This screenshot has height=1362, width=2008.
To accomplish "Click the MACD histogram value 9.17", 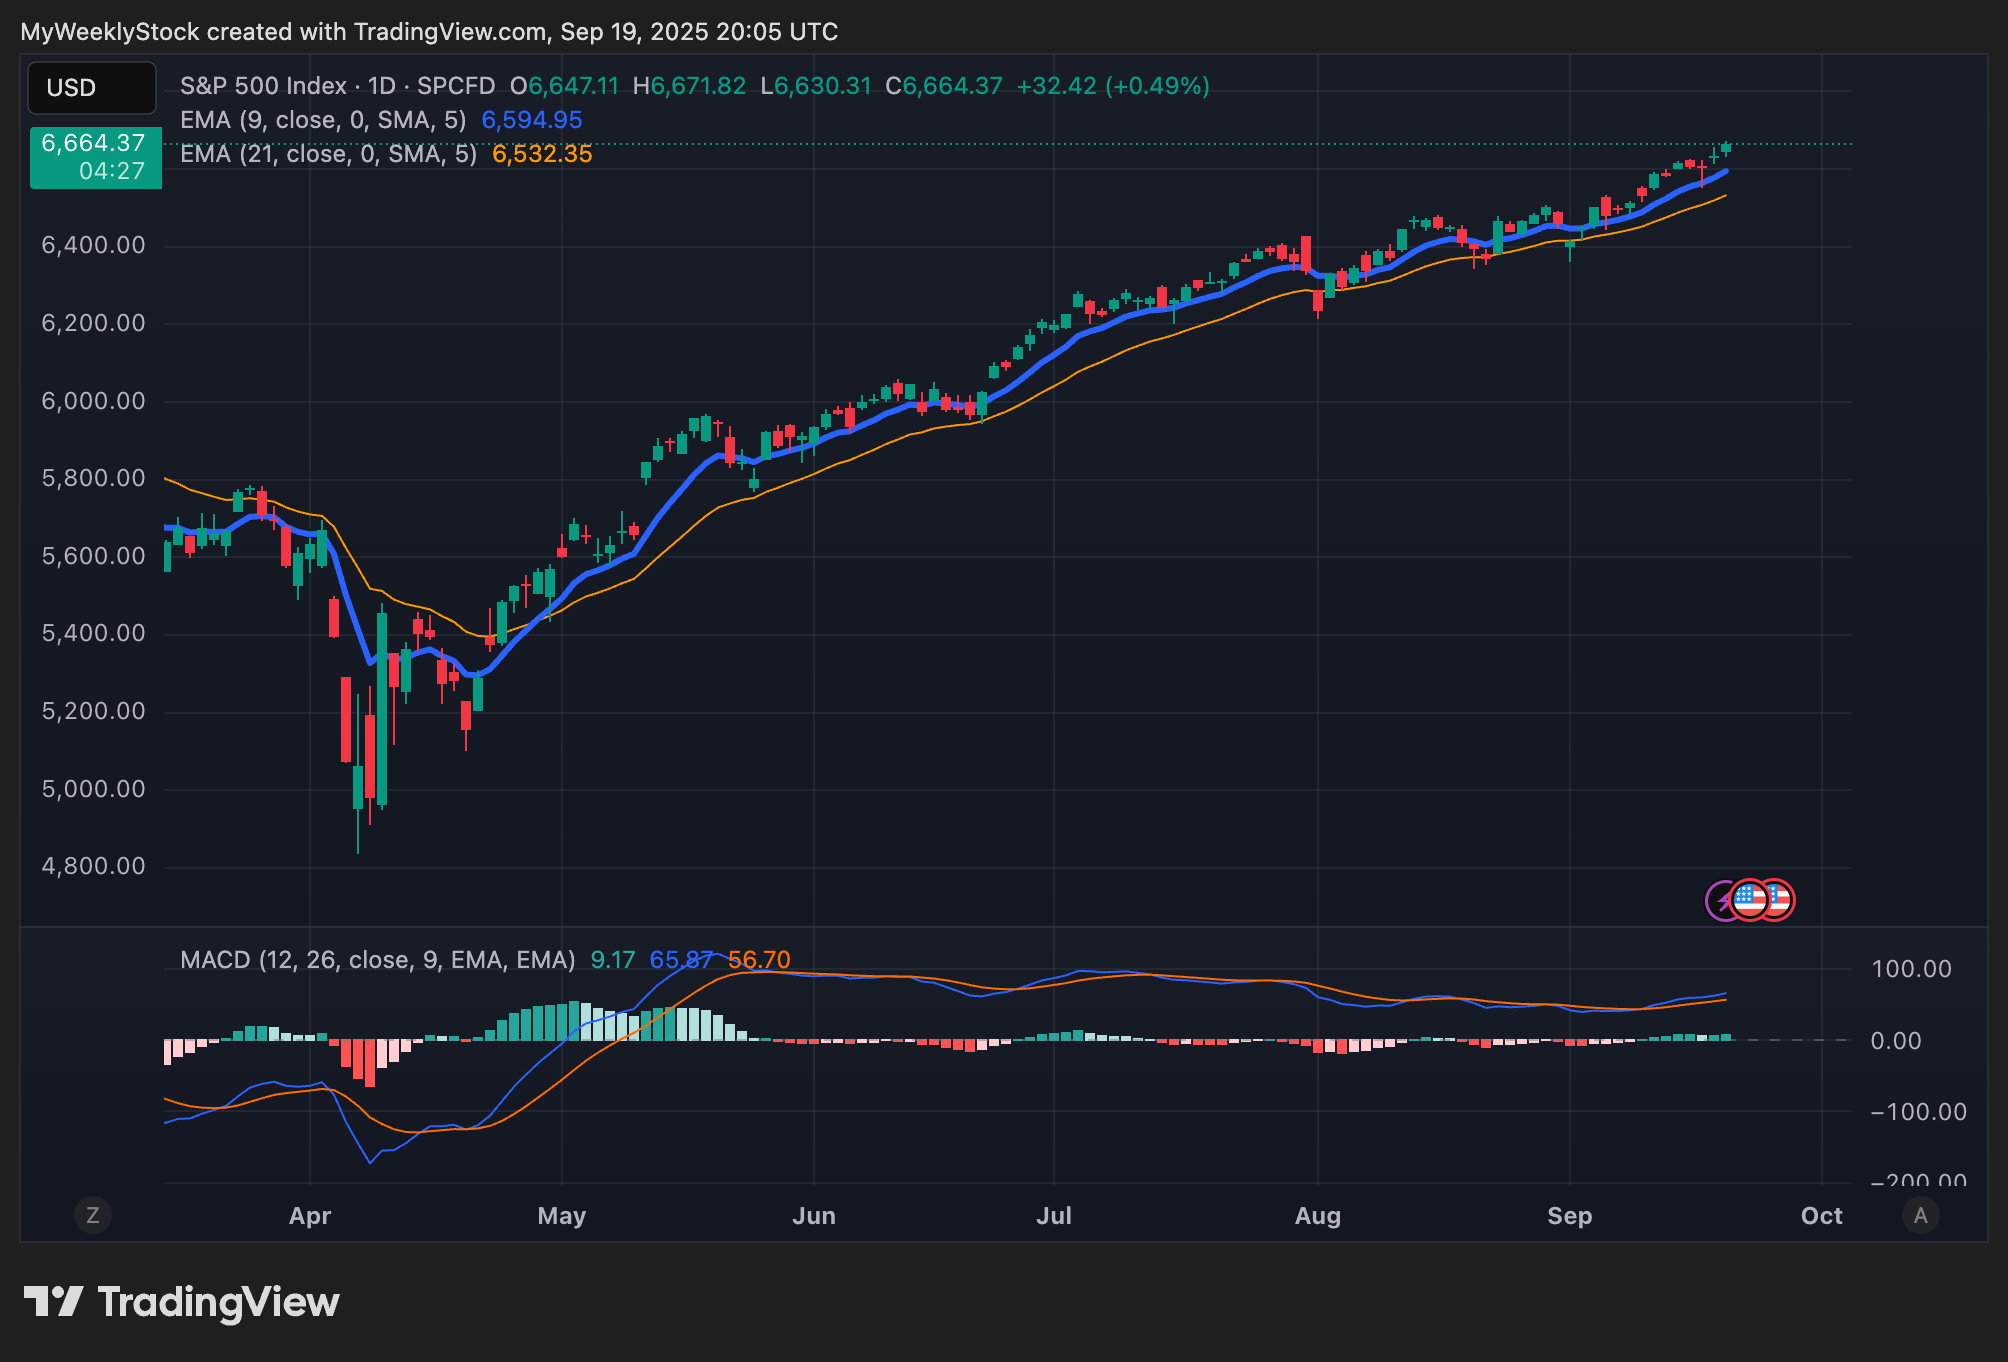I will (612, 960).
